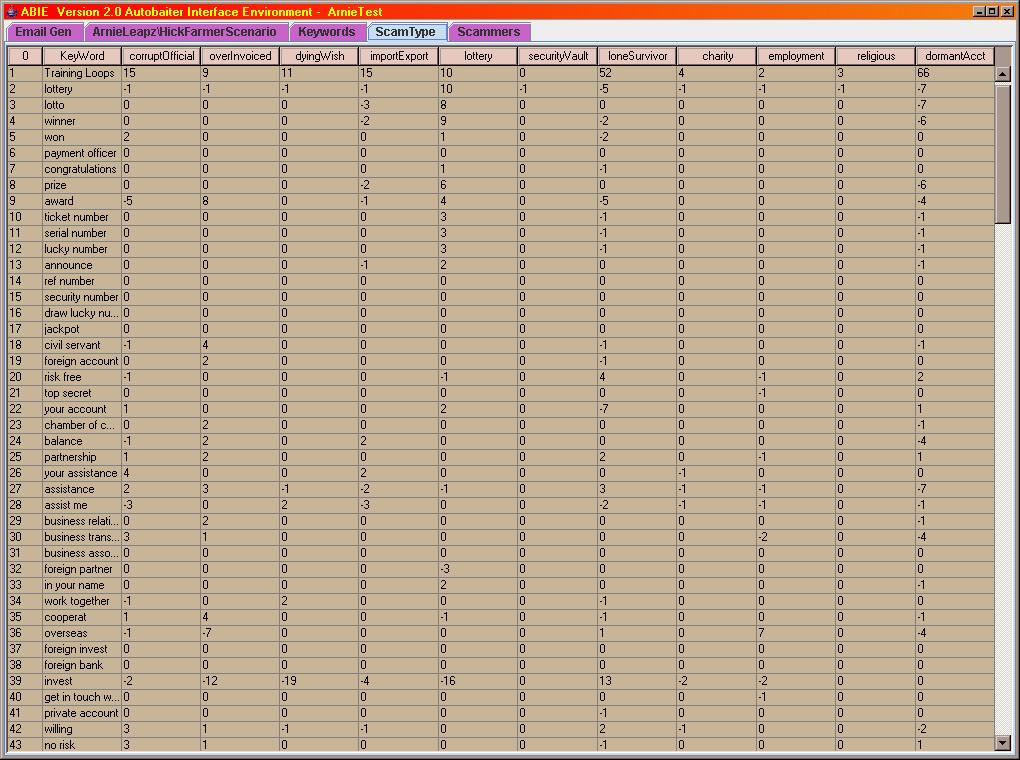1020x760 pixels.
Task: Click the lottery column header
Action: point(478,56)
